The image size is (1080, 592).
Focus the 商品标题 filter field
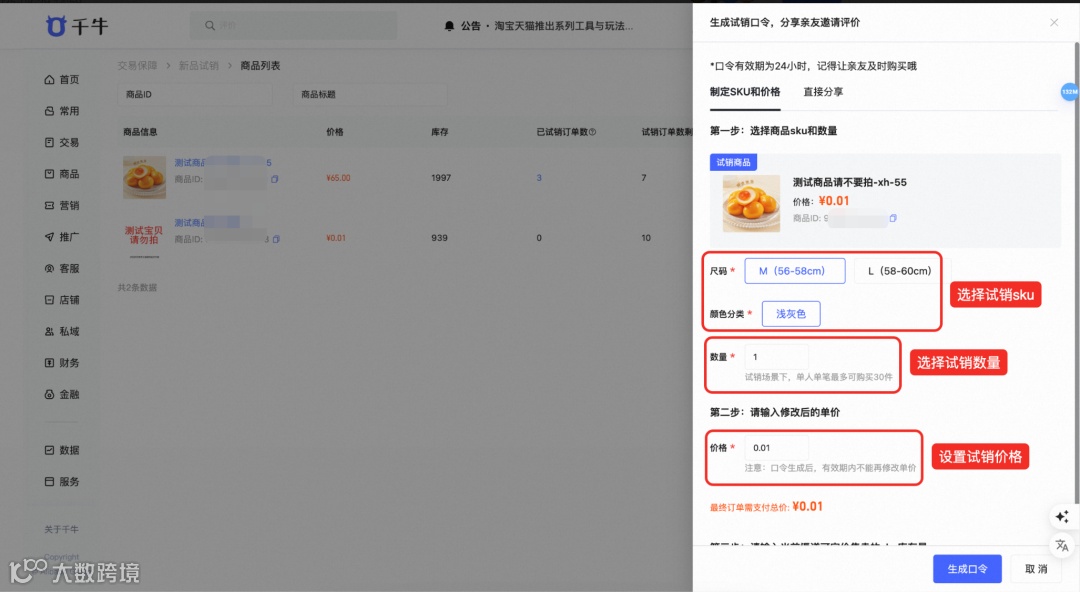click(371, 94)
